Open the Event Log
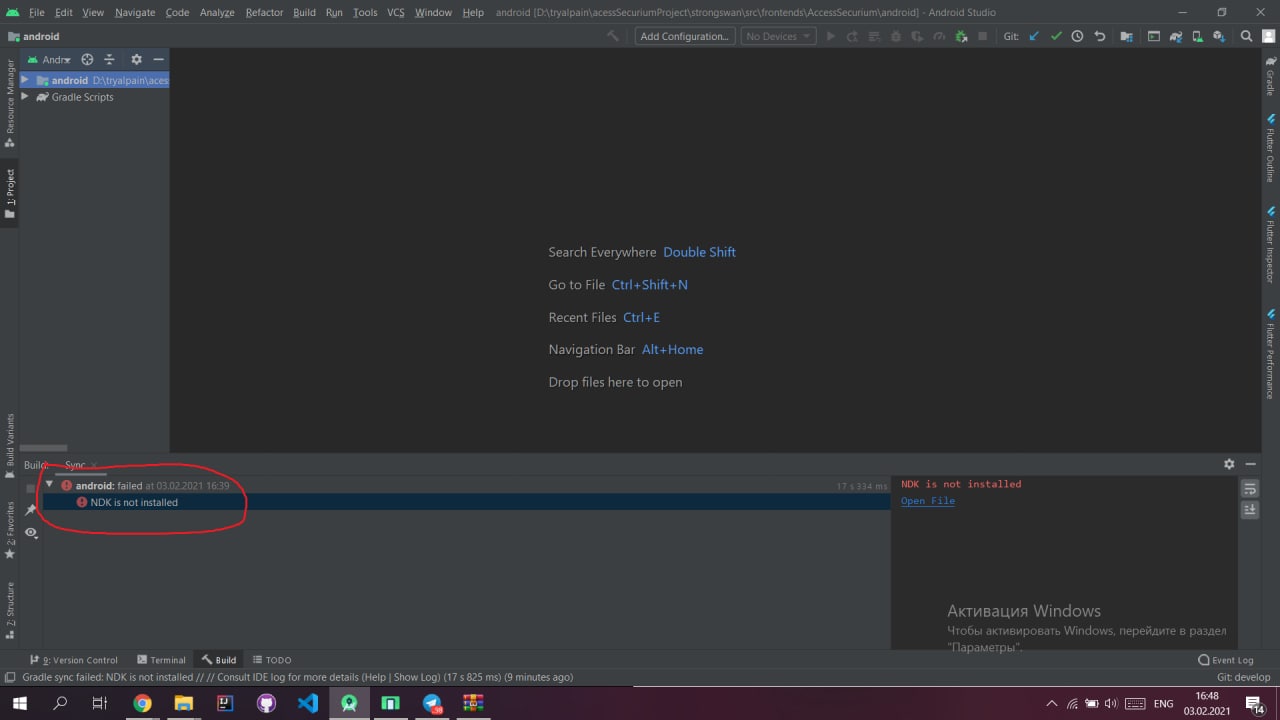 [1226, 660]
